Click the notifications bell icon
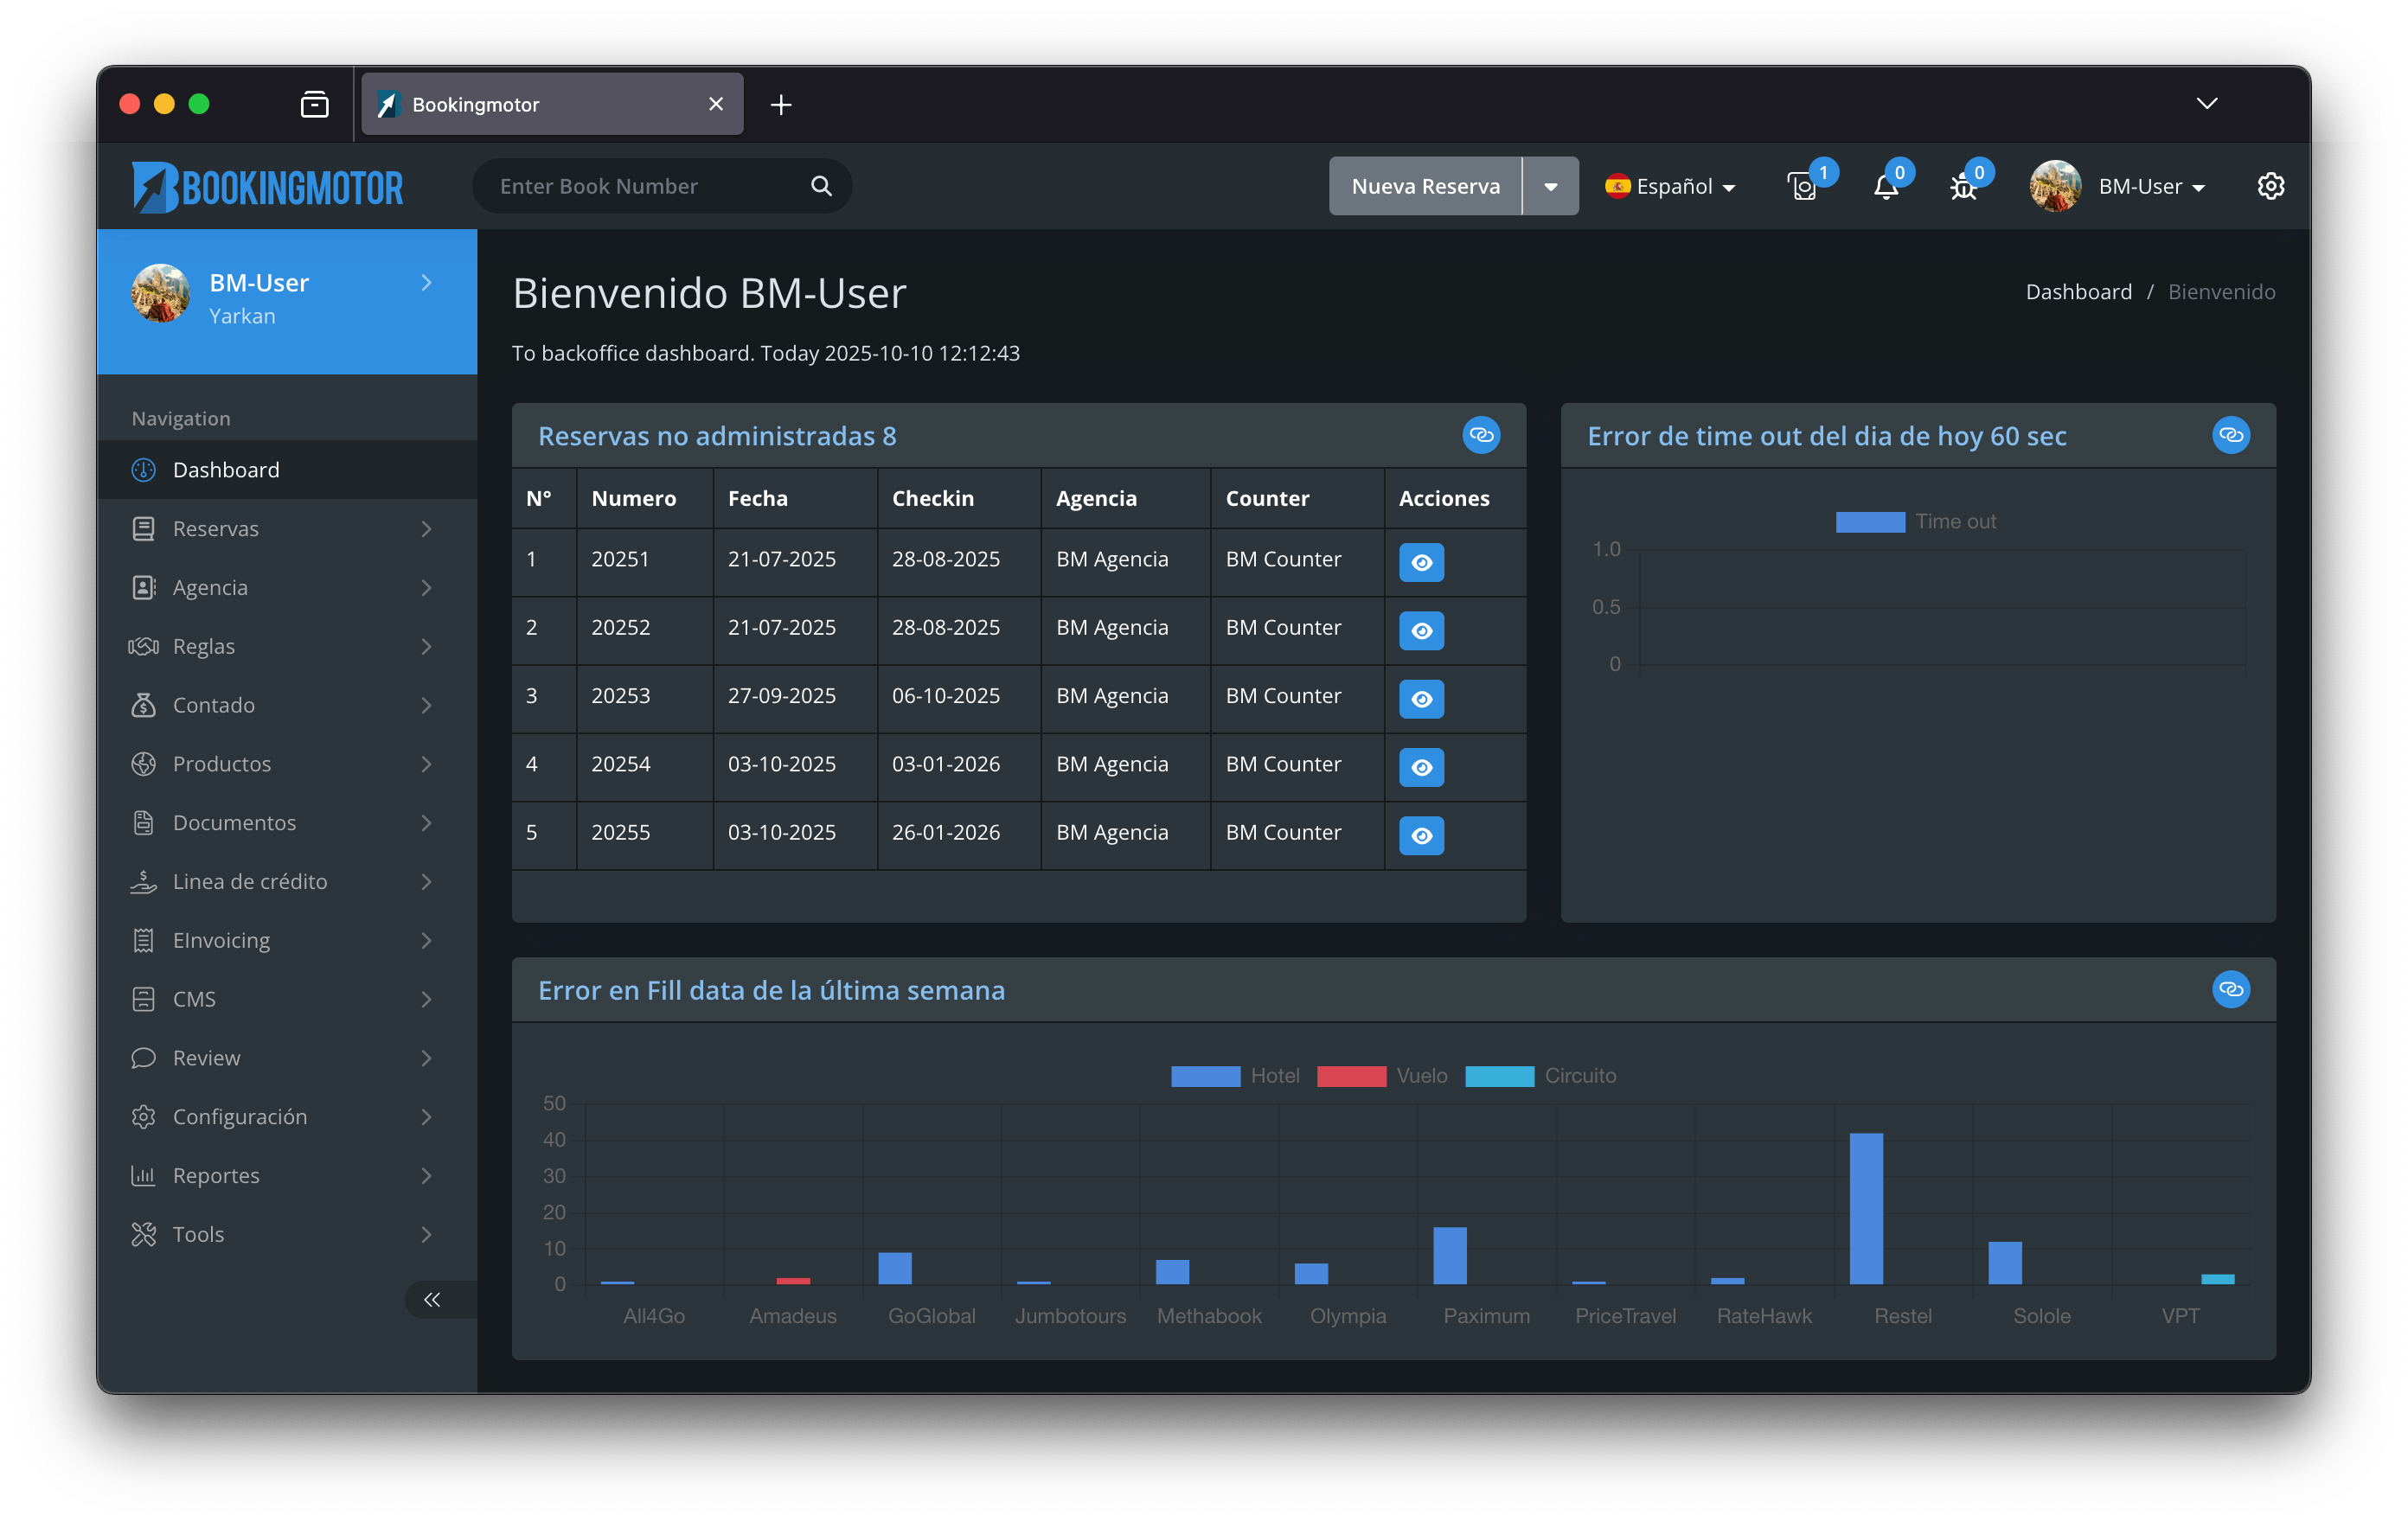The image size is (2408, 1522). click(x=1885, y=187)
